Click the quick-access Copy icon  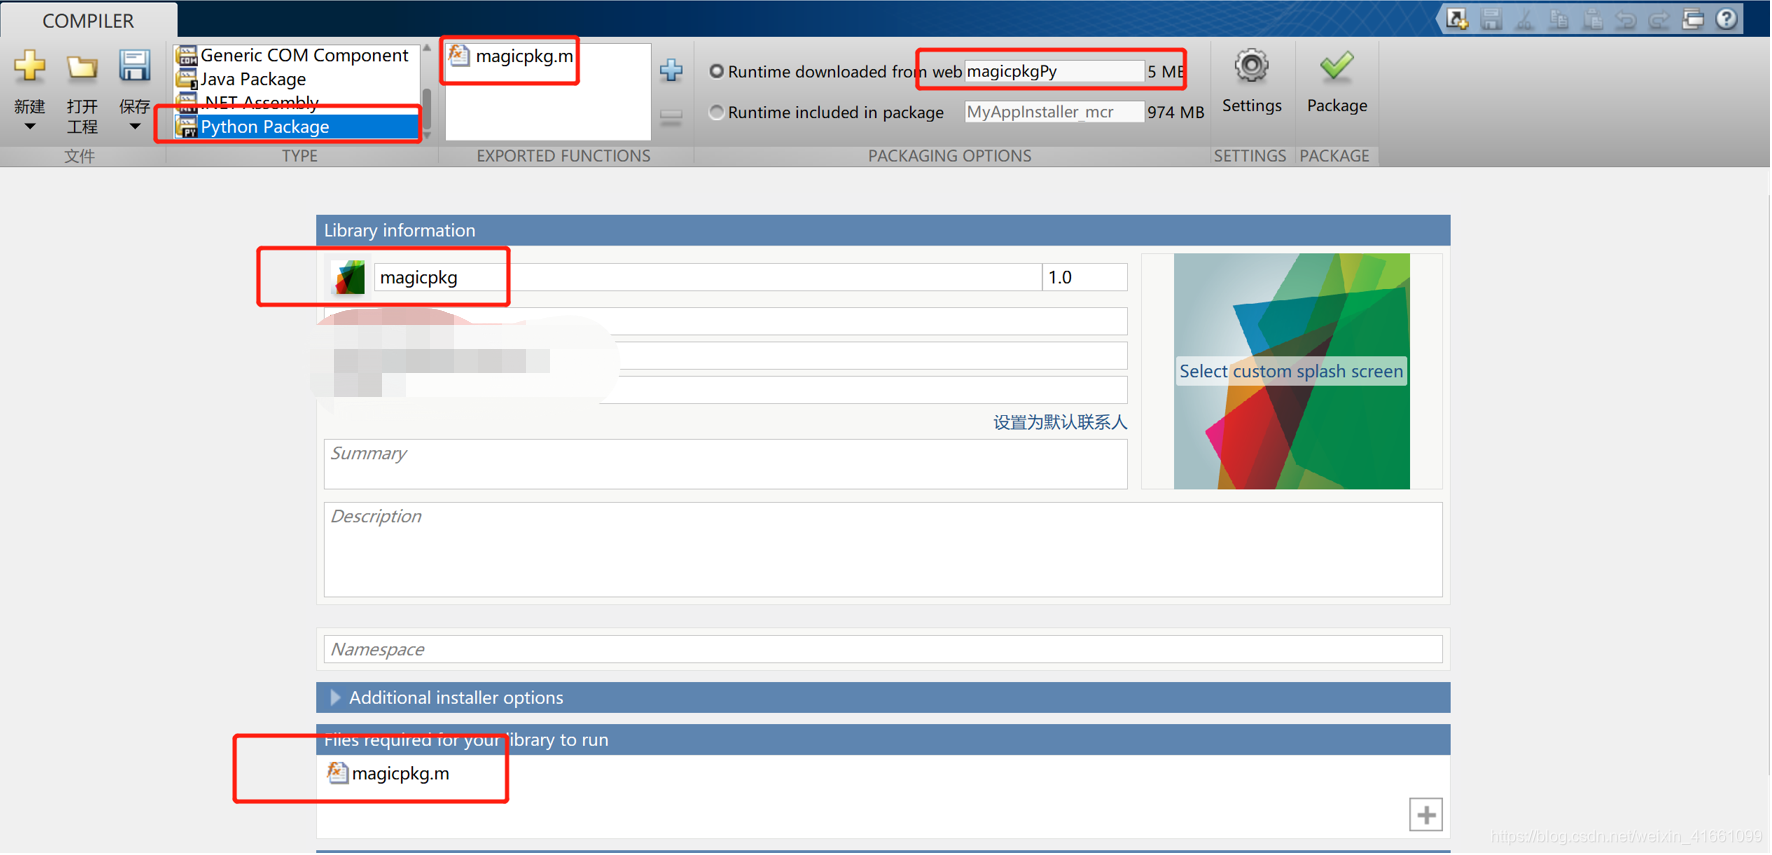tap(1559, 19)
